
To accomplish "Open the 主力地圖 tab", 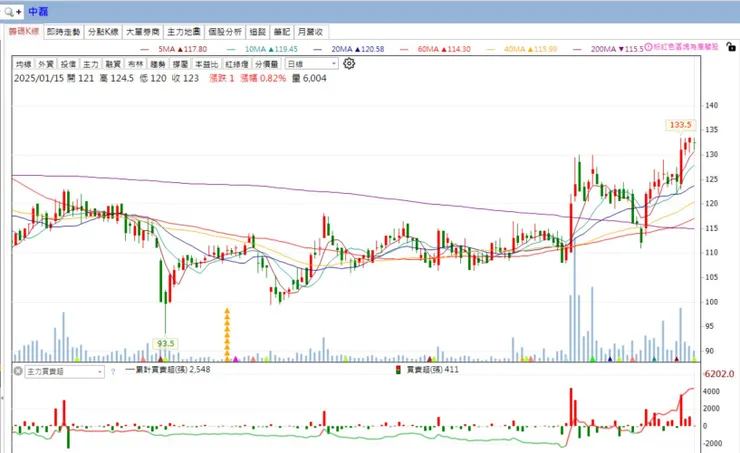I will tap(184, 32).
